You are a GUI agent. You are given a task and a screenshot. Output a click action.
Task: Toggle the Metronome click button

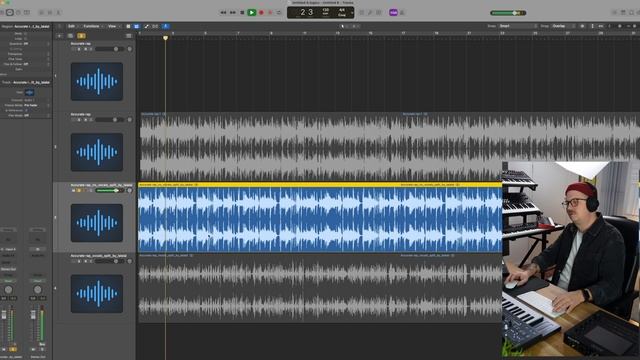pos(402,13)
